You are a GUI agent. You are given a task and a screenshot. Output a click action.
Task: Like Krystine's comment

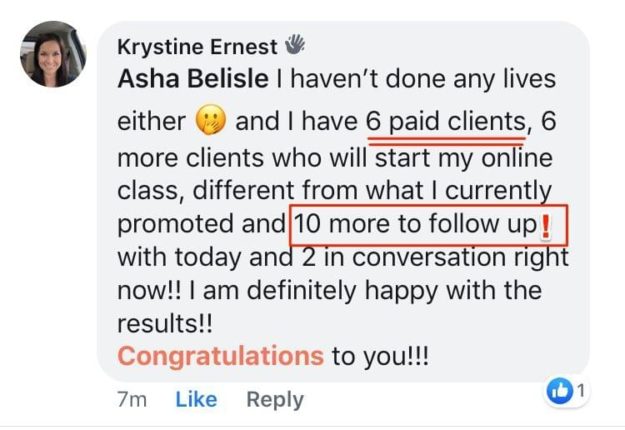pyautogui.click(x=196, y=400)
